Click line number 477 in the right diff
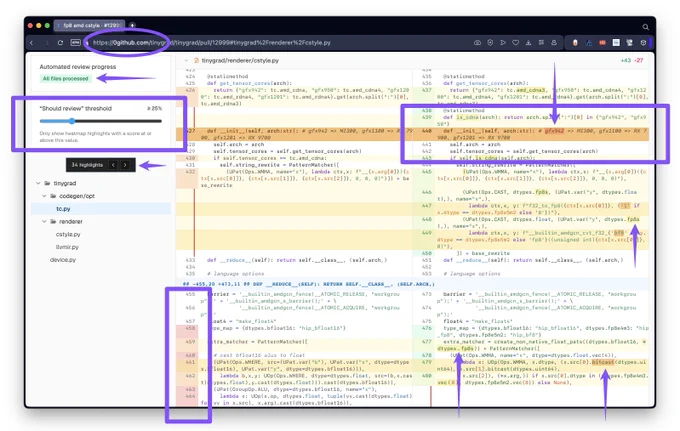 426,342
